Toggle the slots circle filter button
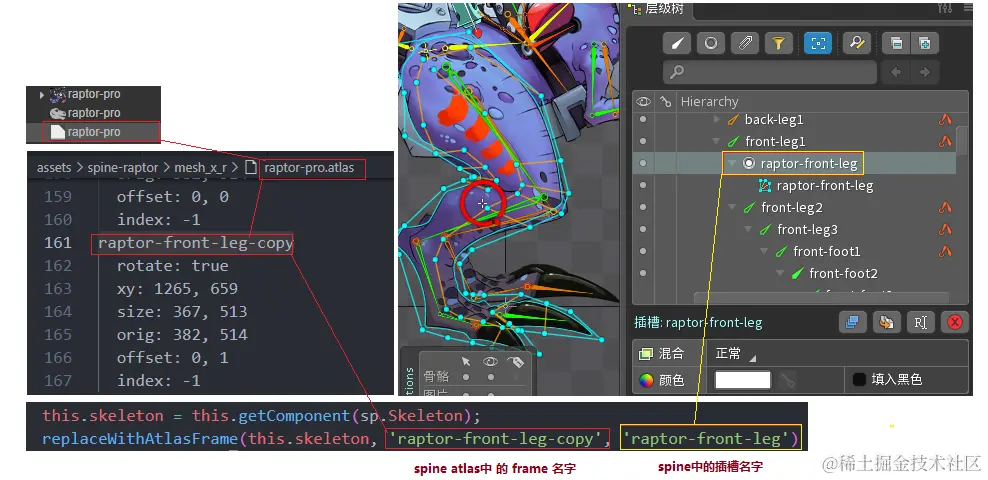This screenshot has height=480, width=988. (x=711, y=43)
